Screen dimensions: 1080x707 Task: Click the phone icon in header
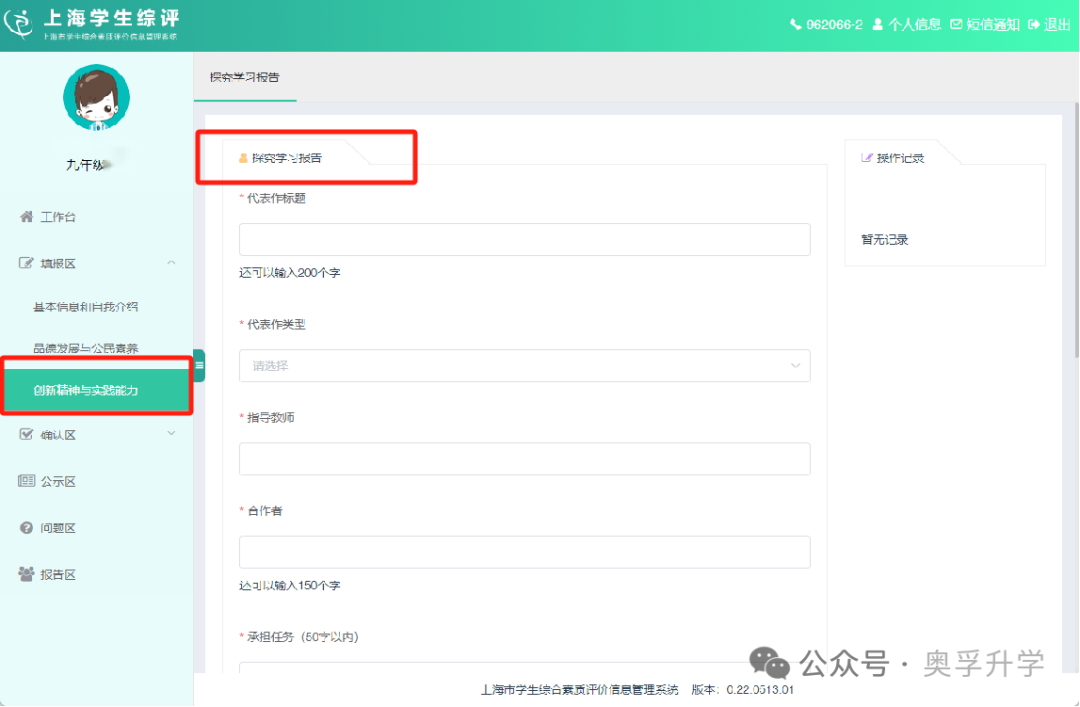[x=796, y=24]
